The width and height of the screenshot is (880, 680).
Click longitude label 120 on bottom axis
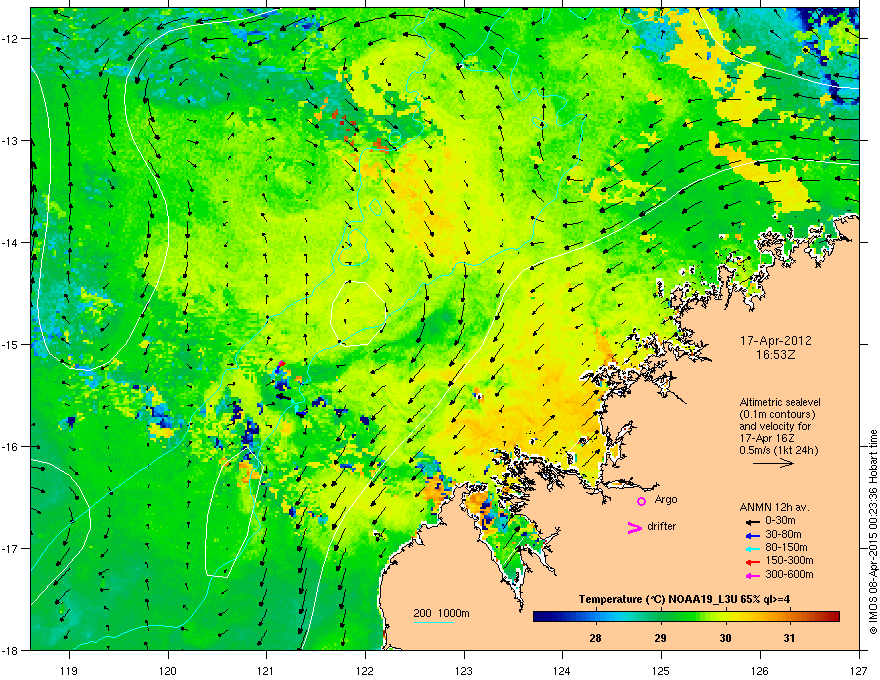pyautogui.click(x=168, y=670)
